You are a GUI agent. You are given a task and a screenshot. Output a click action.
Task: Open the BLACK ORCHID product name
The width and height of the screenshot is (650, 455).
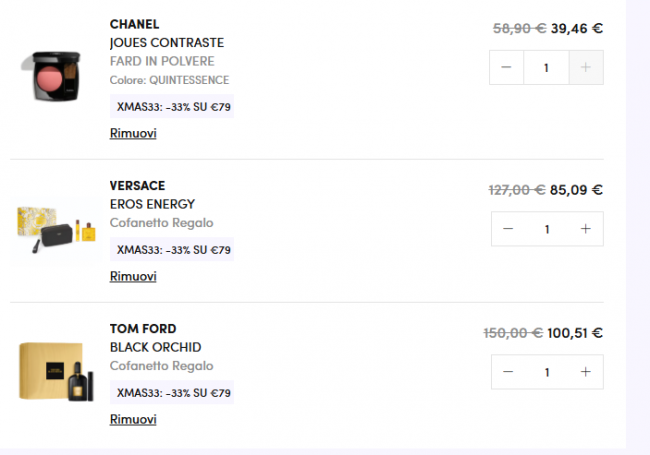coord(155,347)
